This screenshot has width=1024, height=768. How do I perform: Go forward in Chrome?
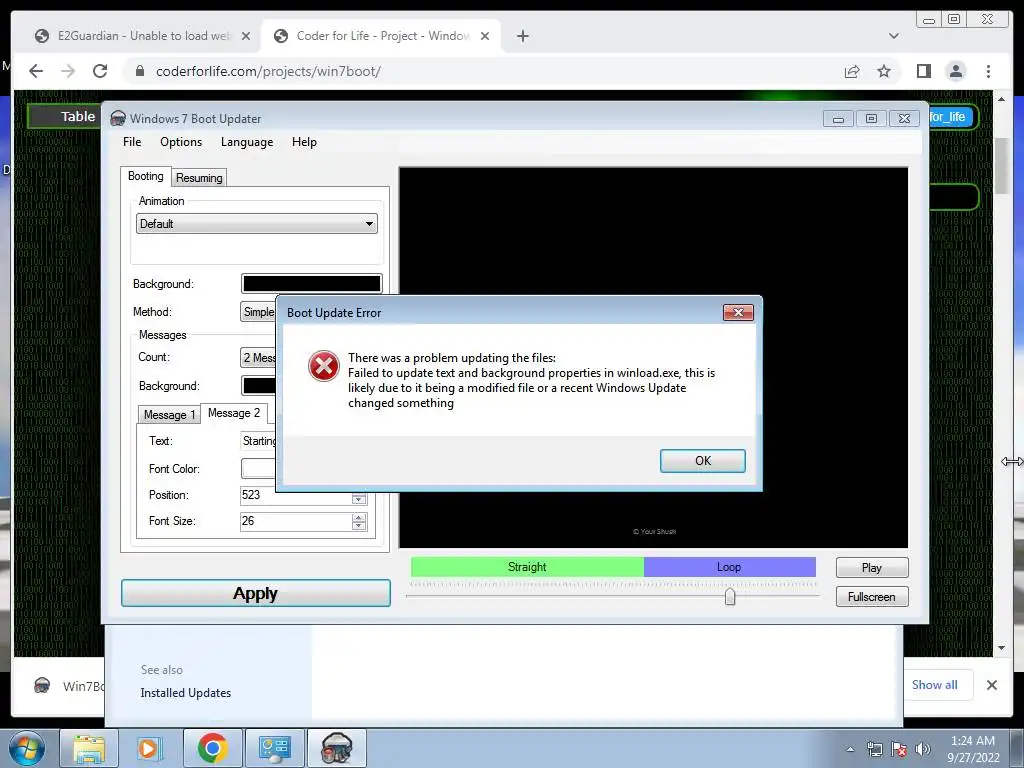coord(68,71)
